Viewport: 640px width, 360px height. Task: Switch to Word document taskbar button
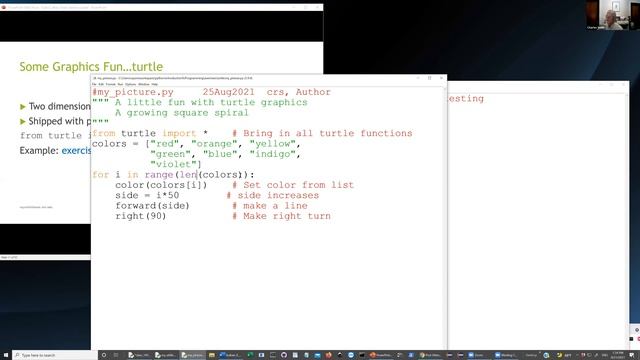click(x=231, y=355)
